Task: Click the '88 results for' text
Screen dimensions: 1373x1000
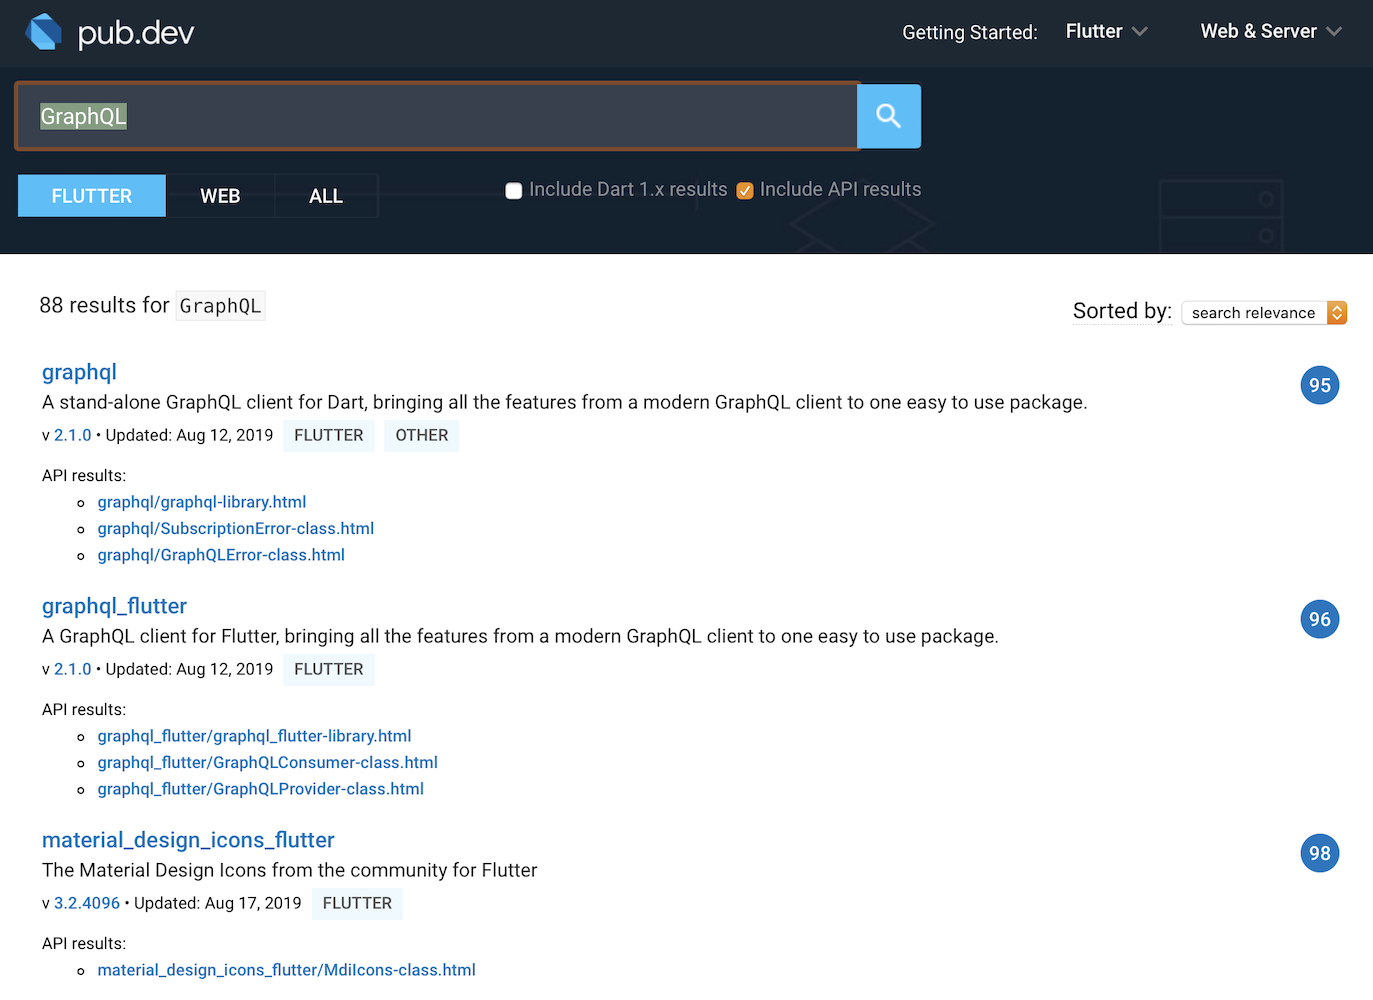Action: [104, 305]
